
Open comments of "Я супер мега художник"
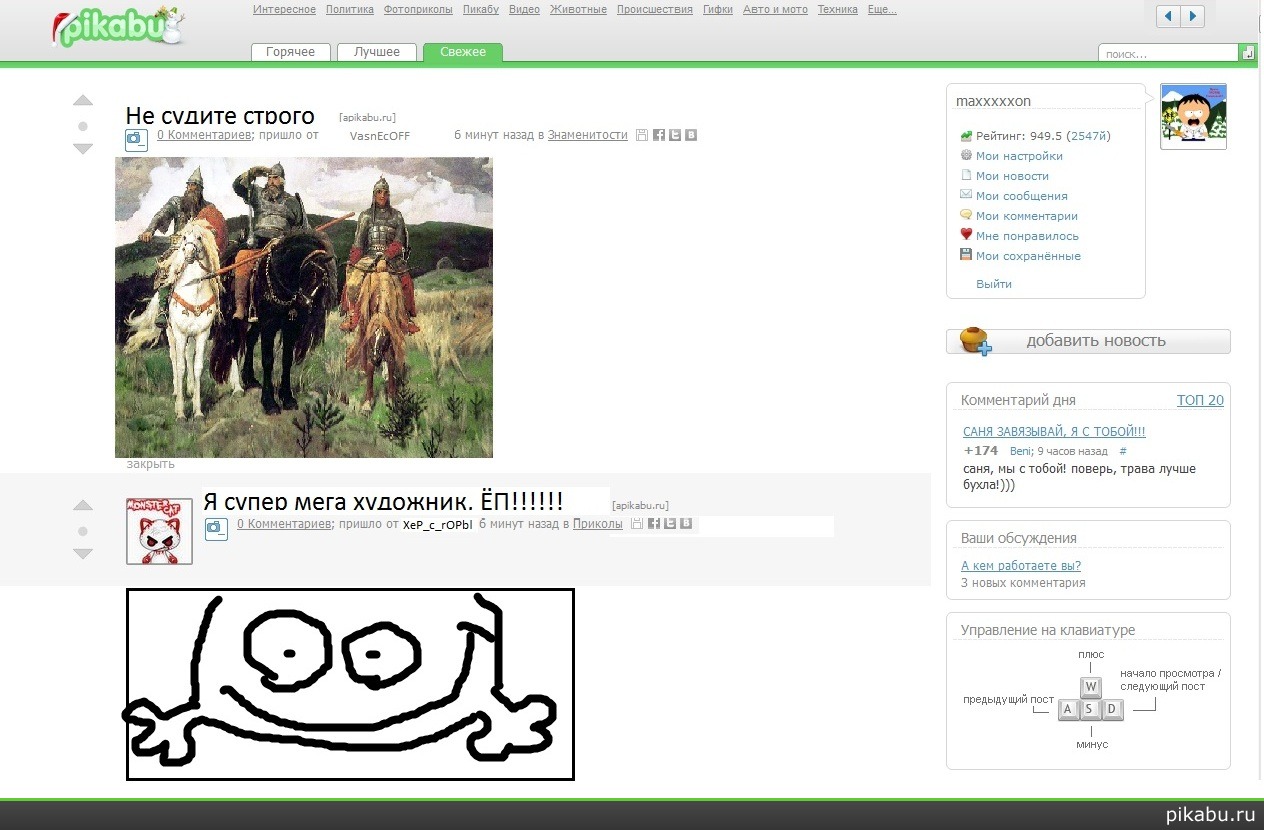coord(284,523)
